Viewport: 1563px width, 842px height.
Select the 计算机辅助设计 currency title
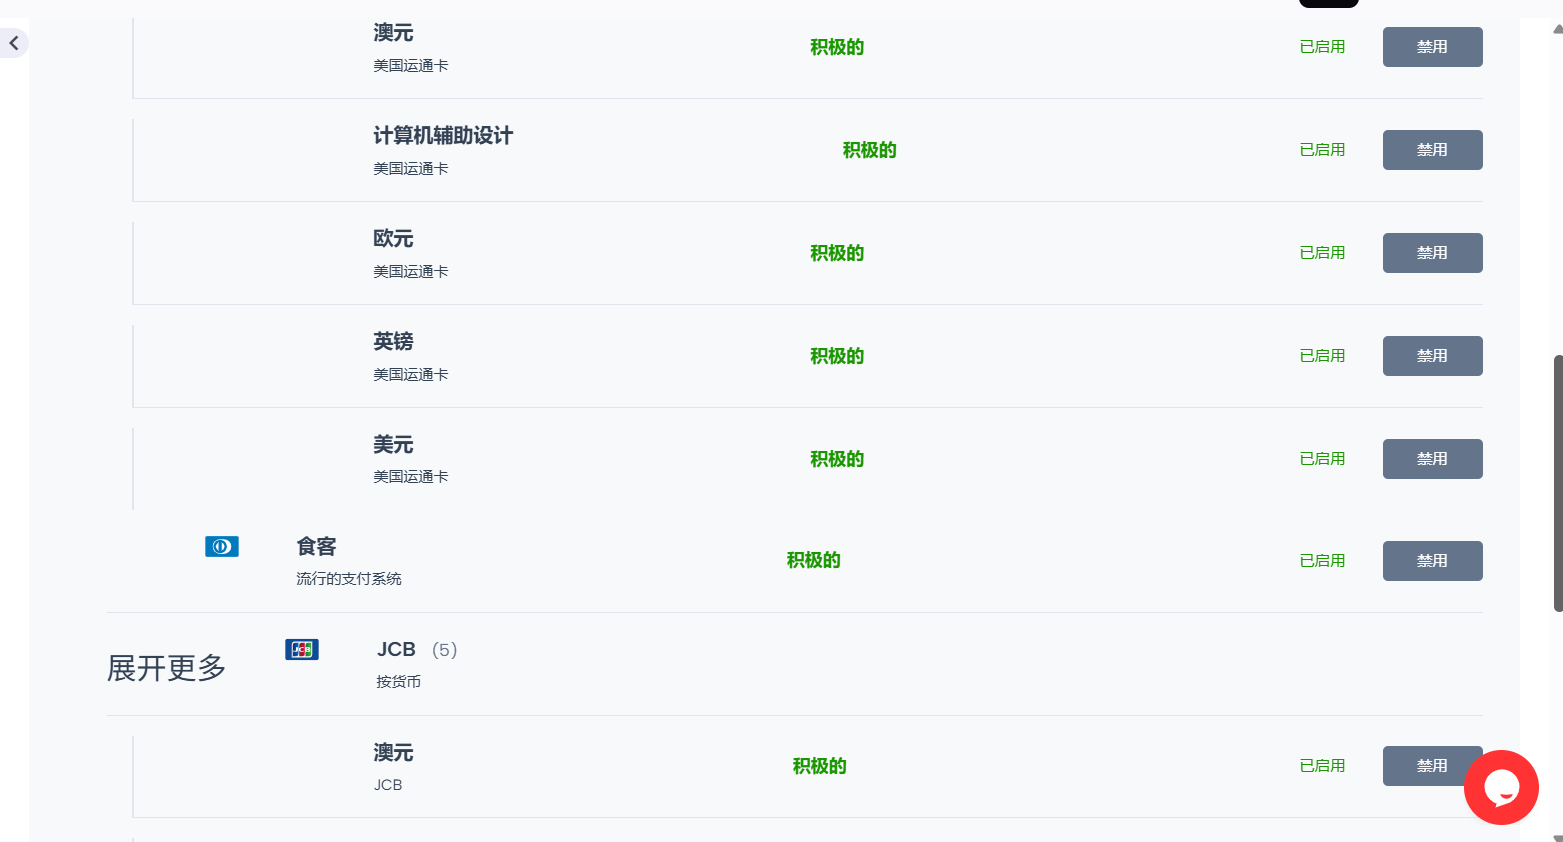443,136
